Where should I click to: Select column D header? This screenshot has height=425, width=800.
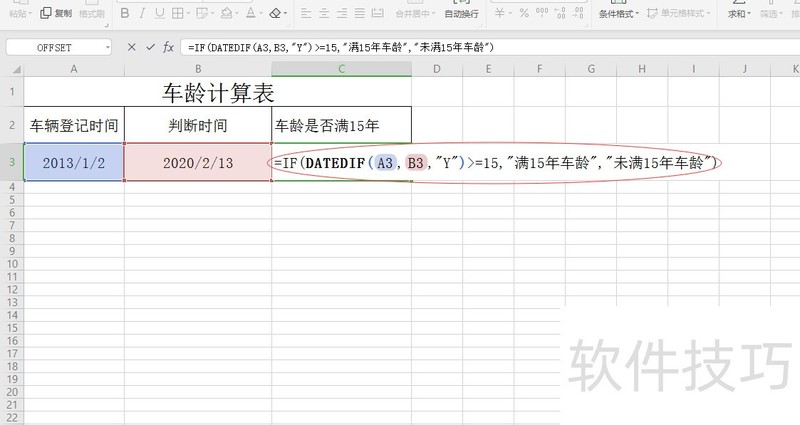point(437,69)
